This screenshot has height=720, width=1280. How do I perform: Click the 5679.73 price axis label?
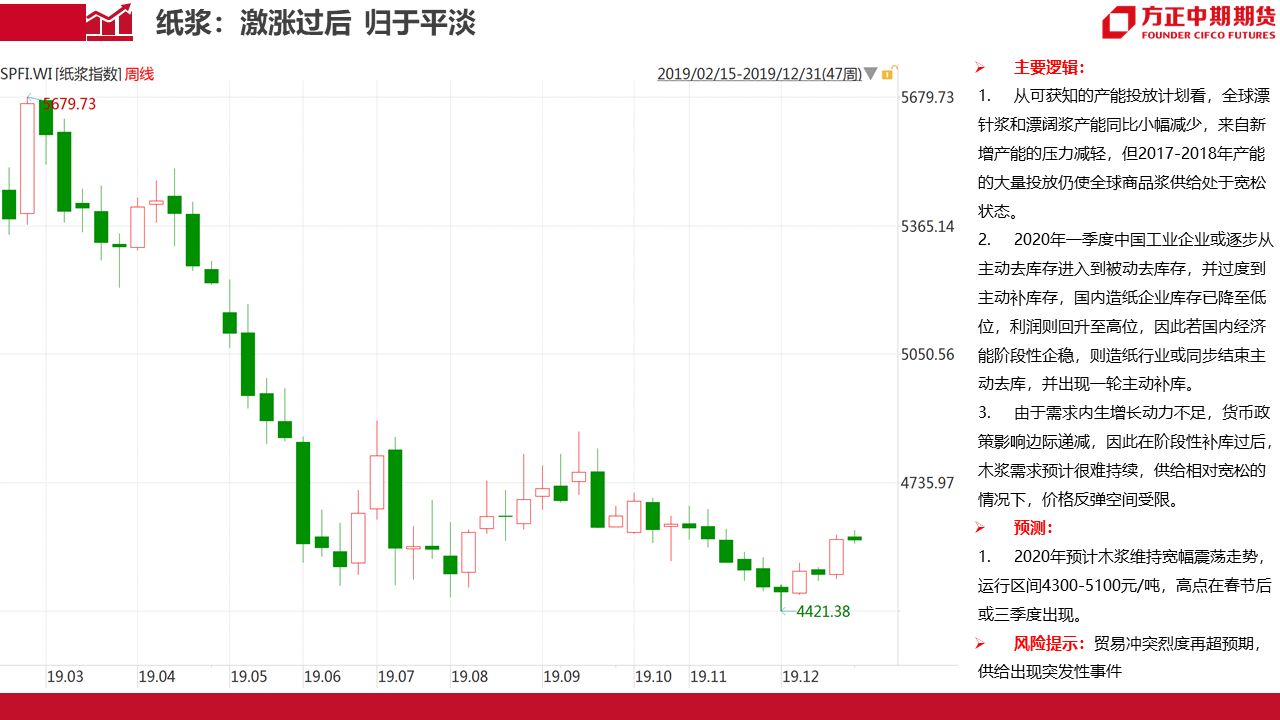click(x=928, y=97)
